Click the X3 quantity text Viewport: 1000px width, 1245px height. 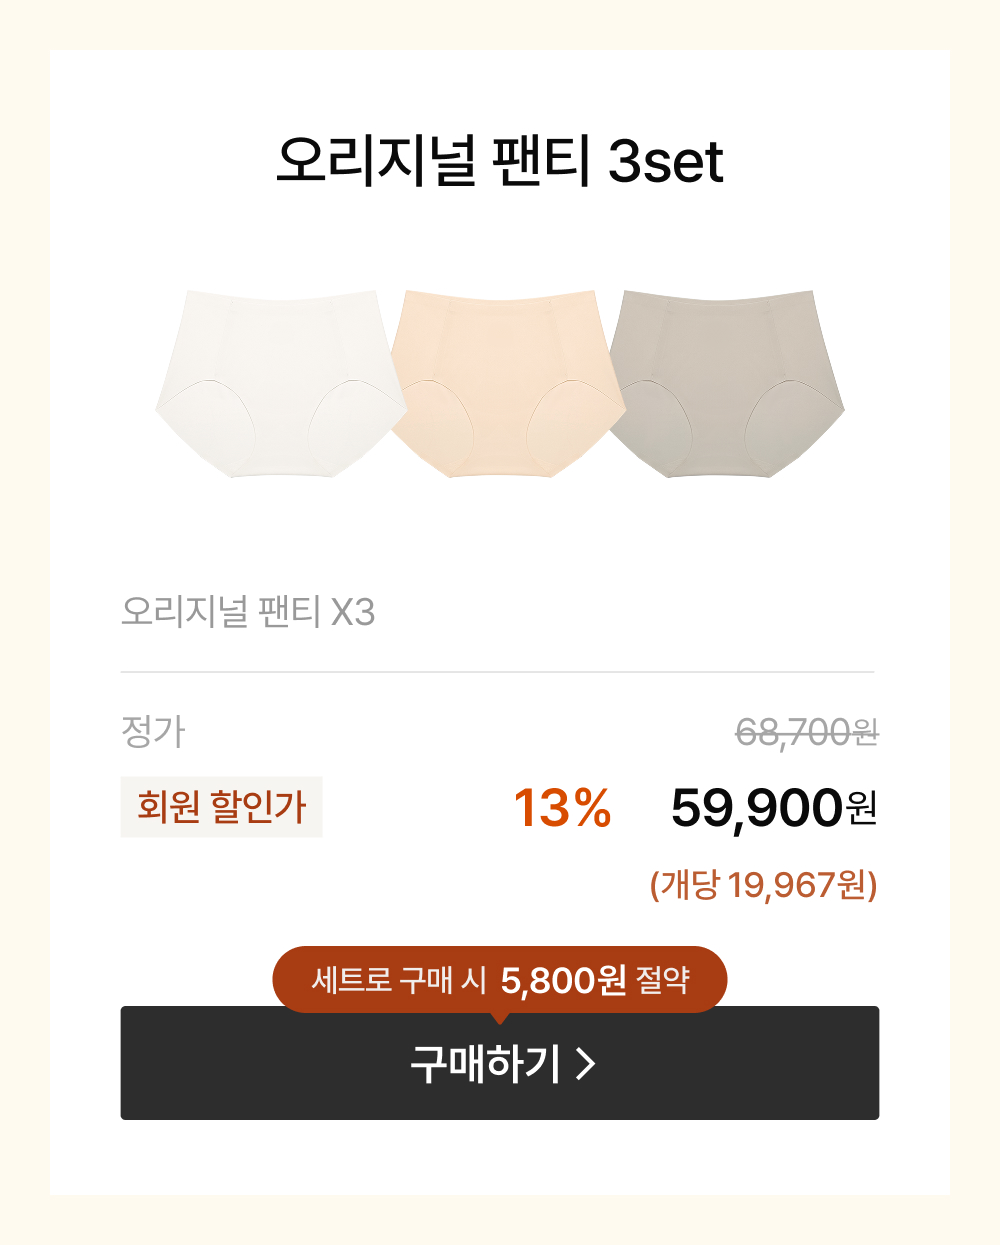click(x=353, y=612)
